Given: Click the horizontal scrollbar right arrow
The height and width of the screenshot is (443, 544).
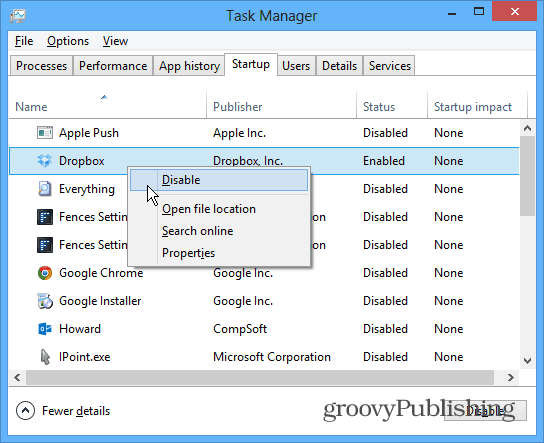Looking at the screenshot, I should coord(510,377).
